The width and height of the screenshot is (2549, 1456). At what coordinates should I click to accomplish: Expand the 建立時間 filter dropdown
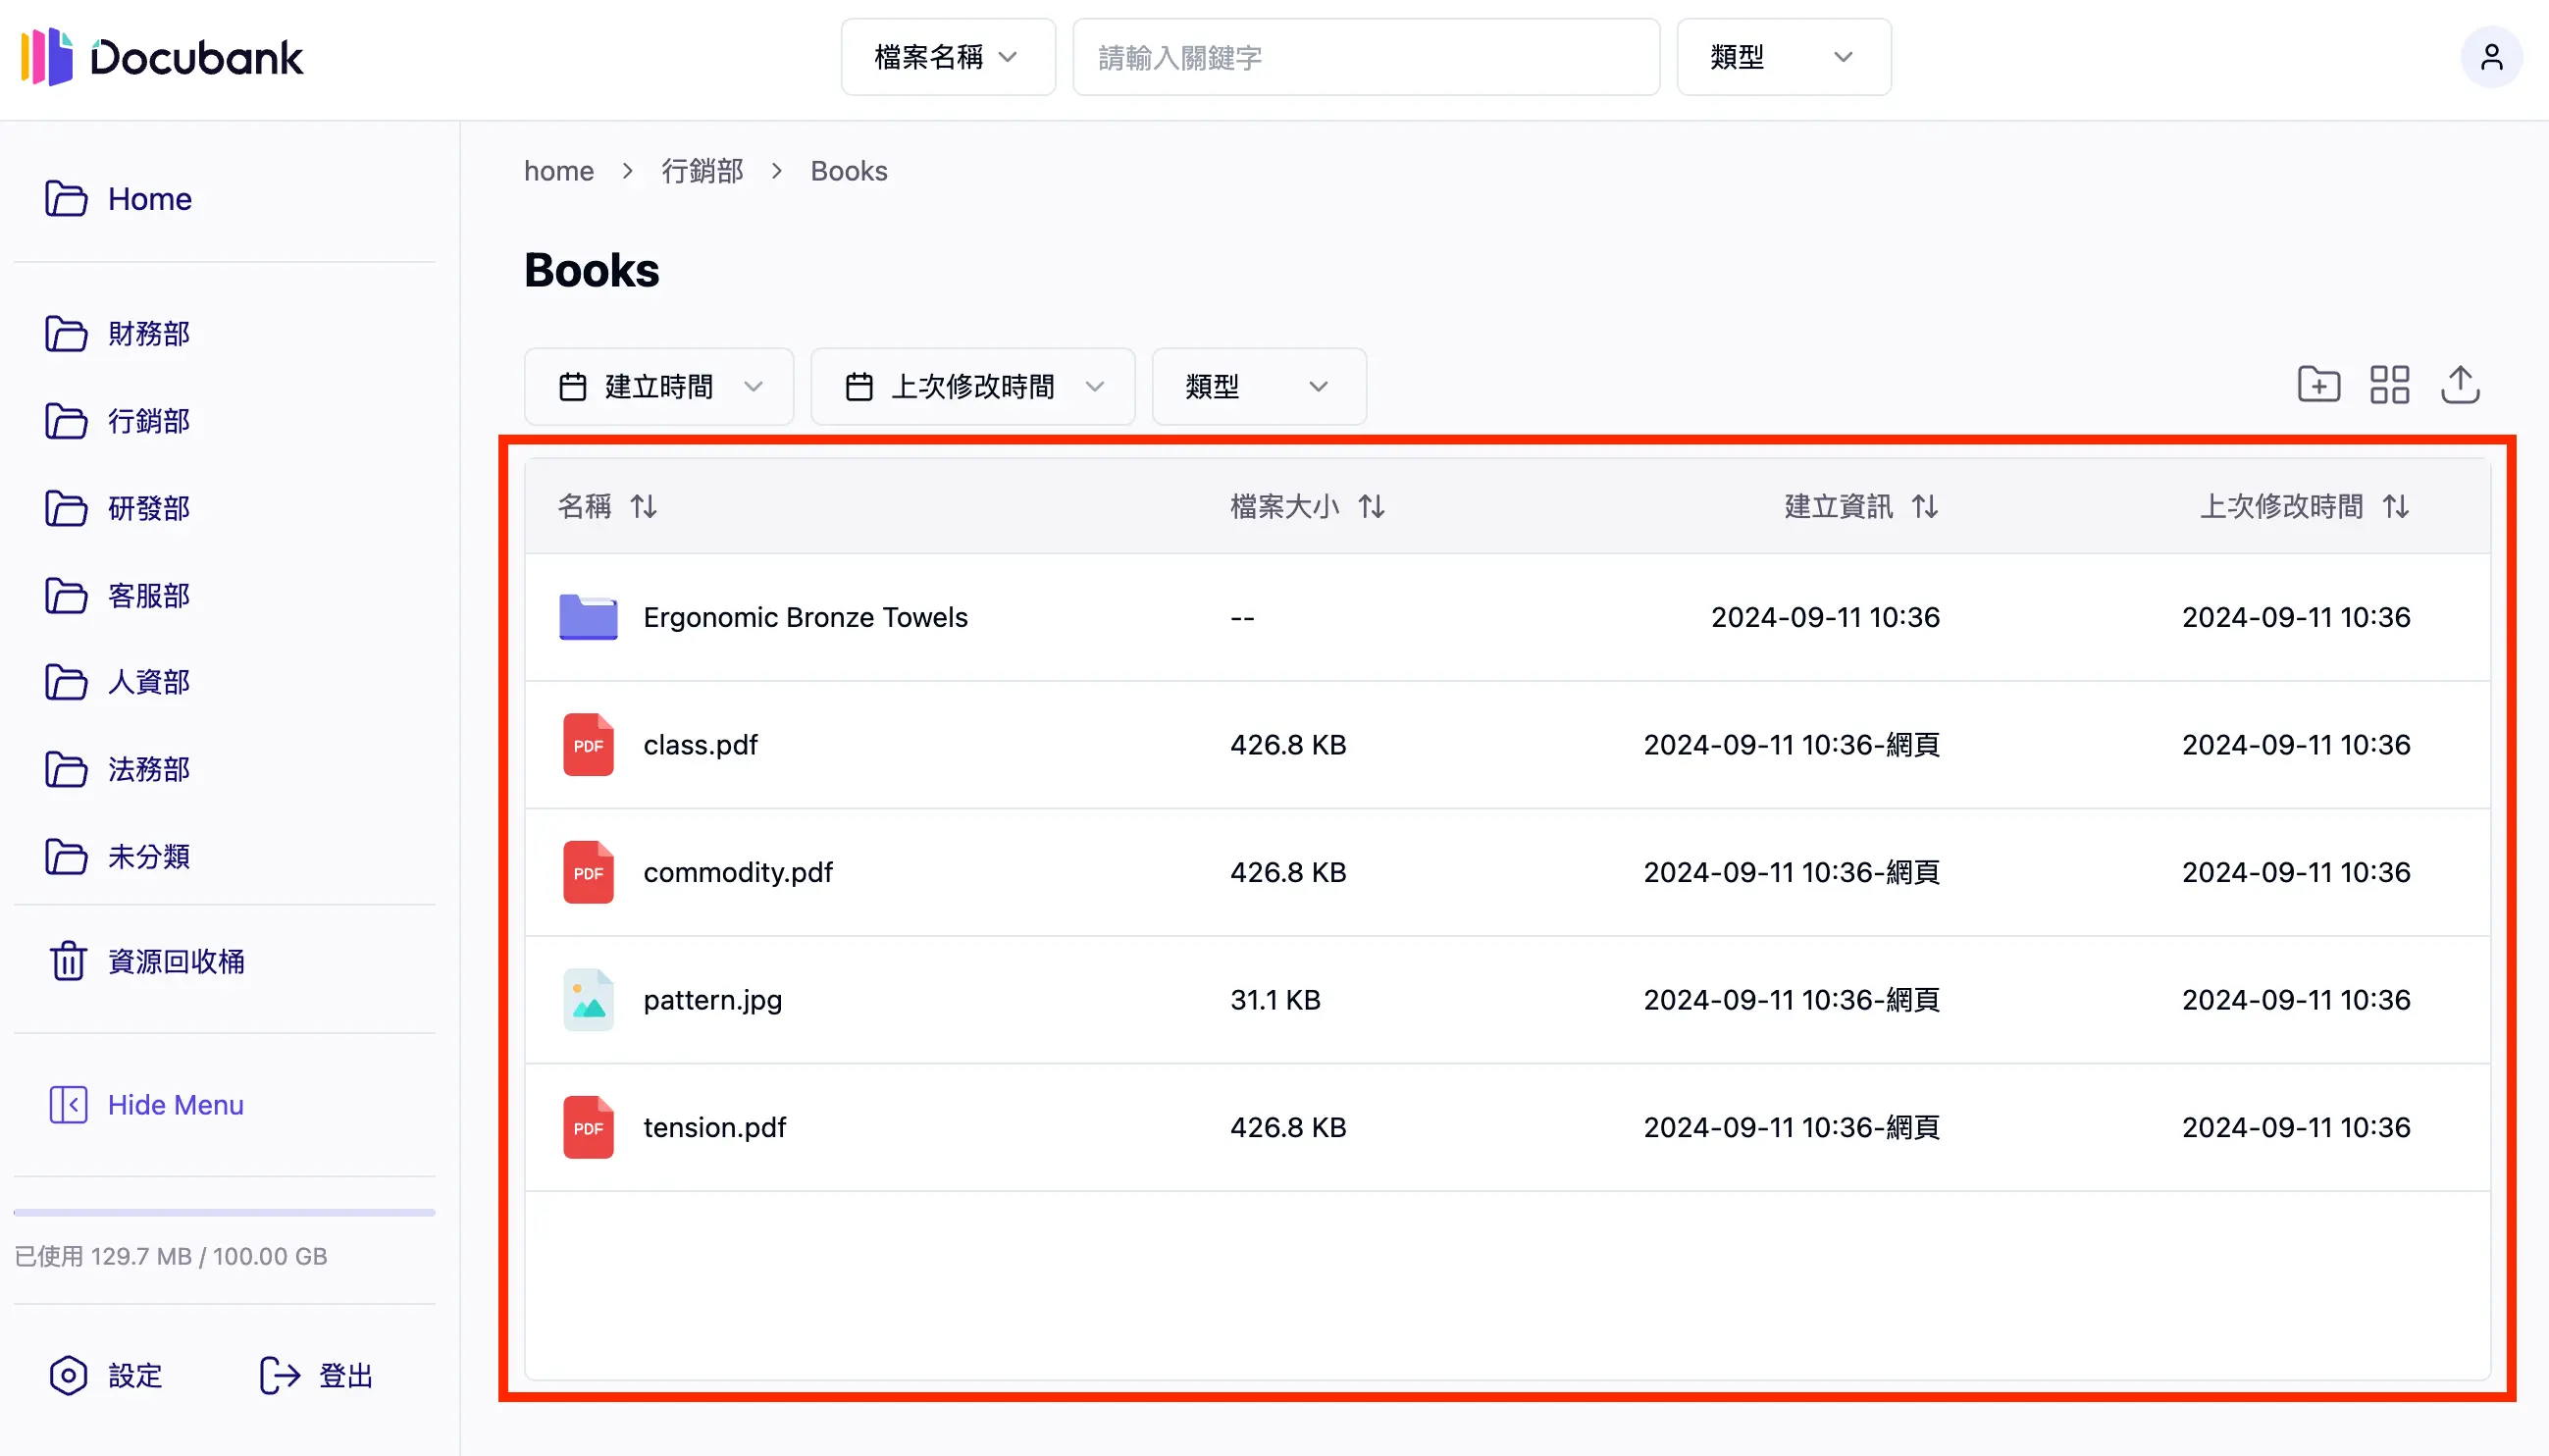(659, 386)
